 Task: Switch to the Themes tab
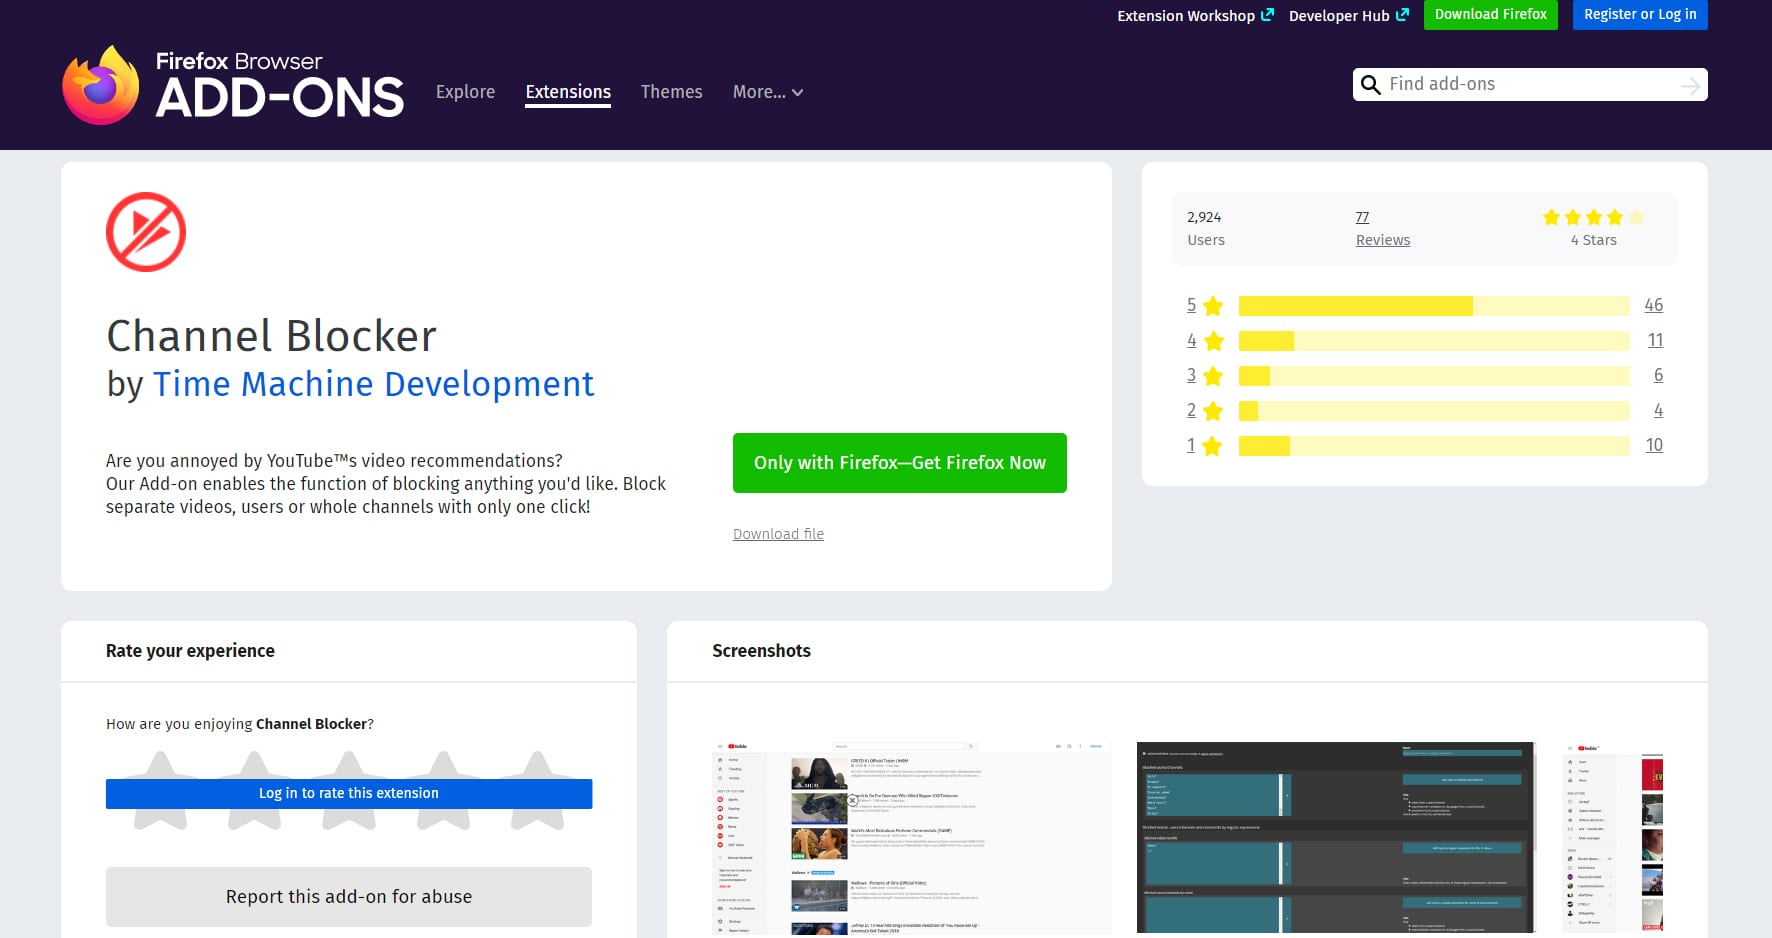click(x=671, y=92)
